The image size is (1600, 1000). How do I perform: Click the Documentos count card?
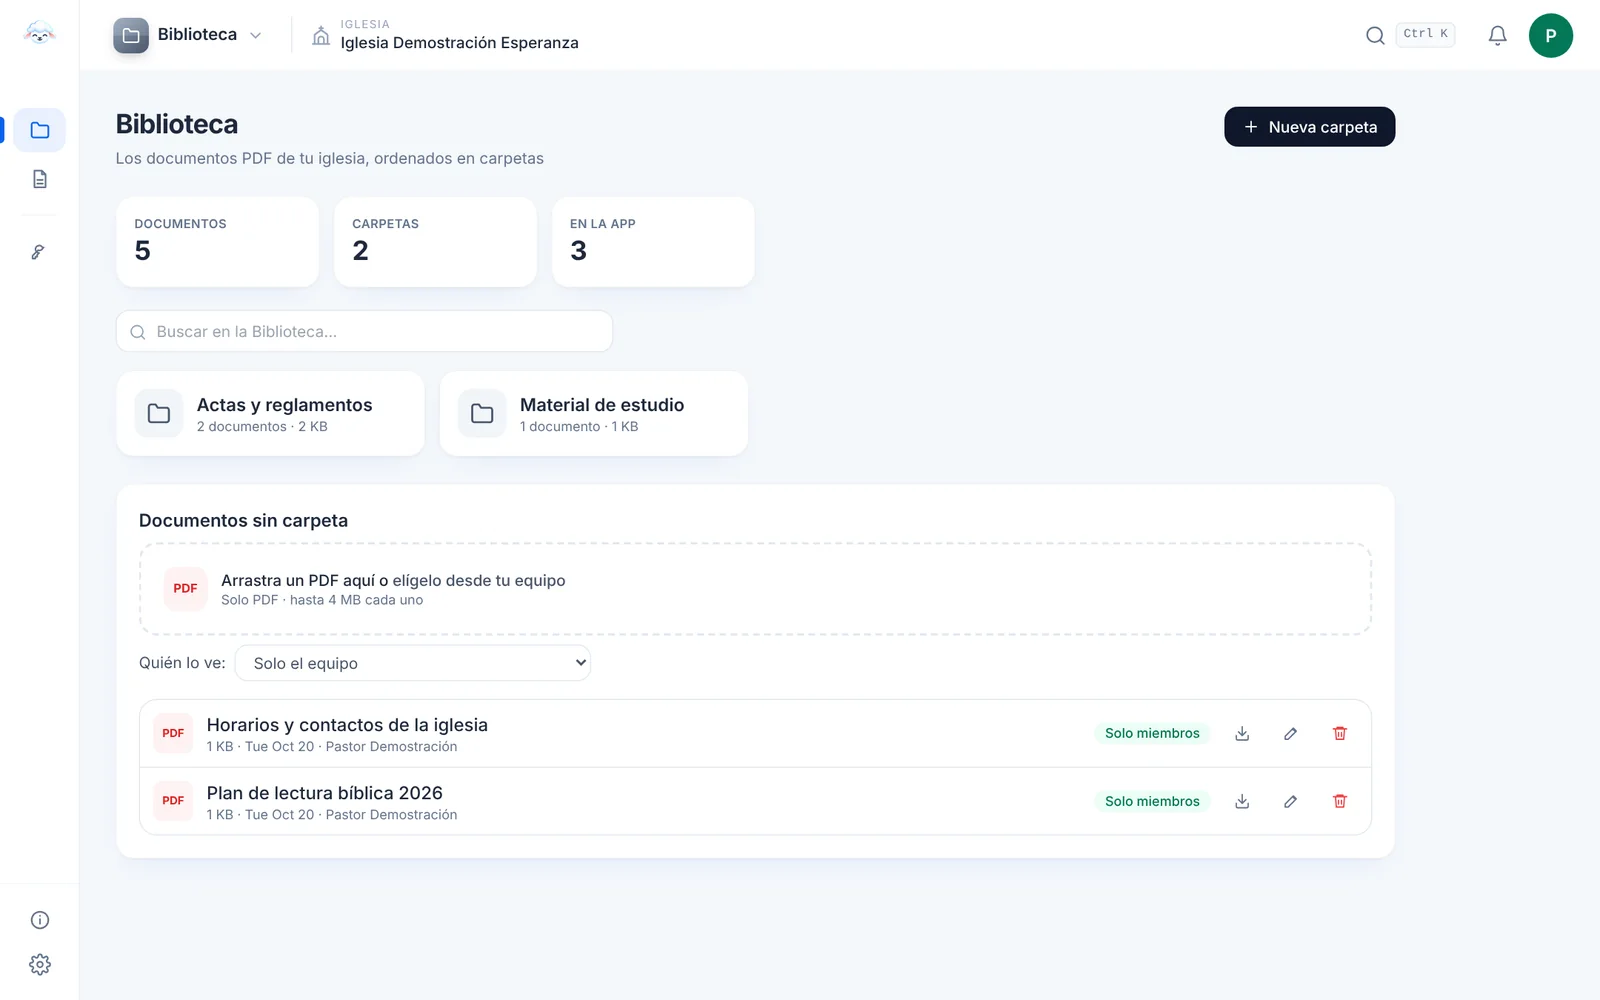(217, 242)
